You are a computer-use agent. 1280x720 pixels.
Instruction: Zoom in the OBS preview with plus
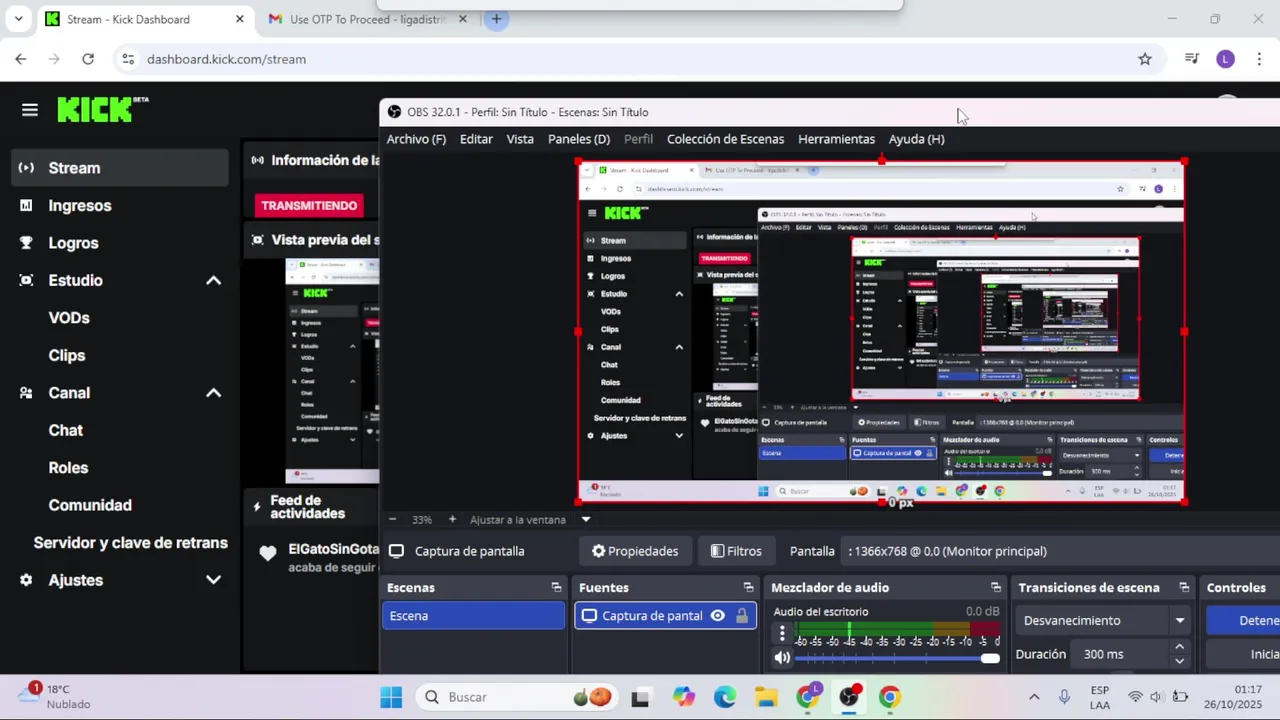[x=452, y=519]
